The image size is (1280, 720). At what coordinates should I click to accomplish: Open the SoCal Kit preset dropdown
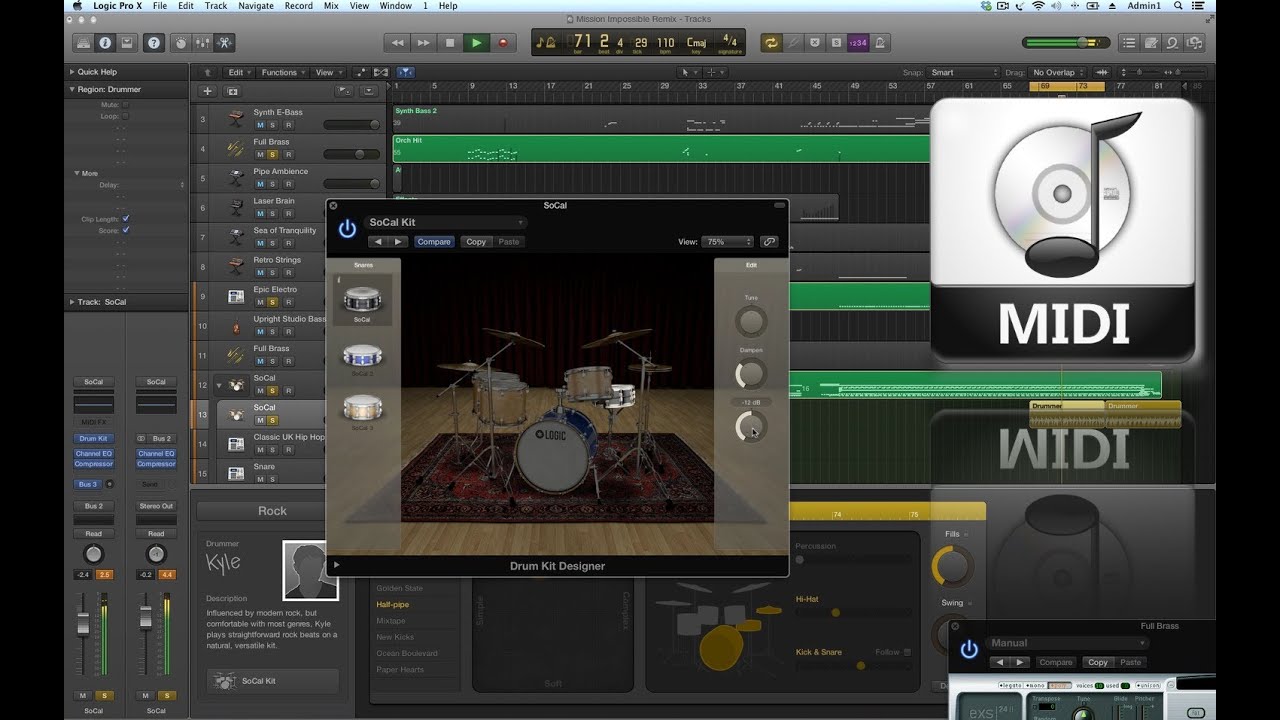(446, 222)
